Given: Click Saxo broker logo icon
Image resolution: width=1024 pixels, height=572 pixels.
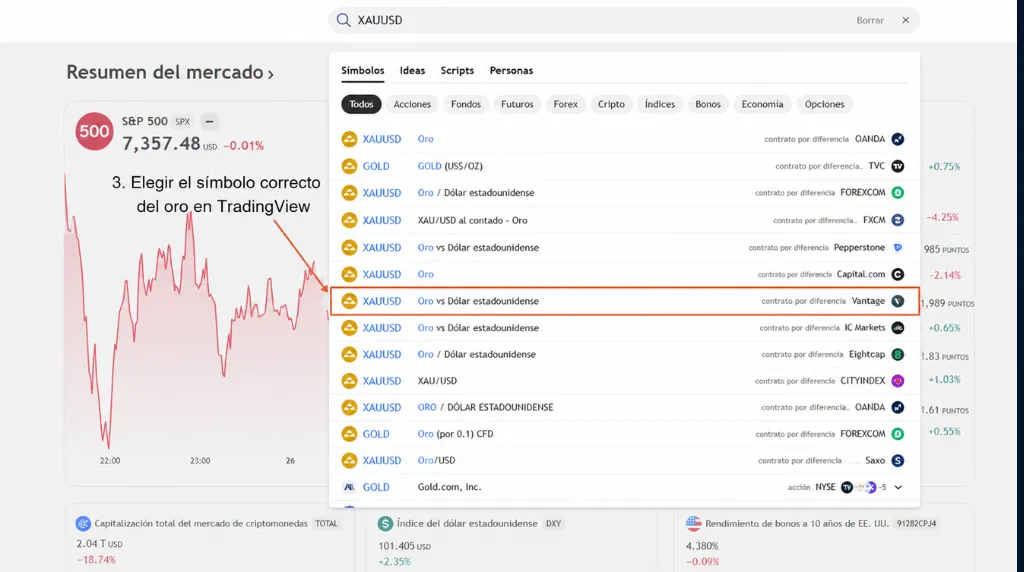Looking at the screenshot, I should coord(898,460).
